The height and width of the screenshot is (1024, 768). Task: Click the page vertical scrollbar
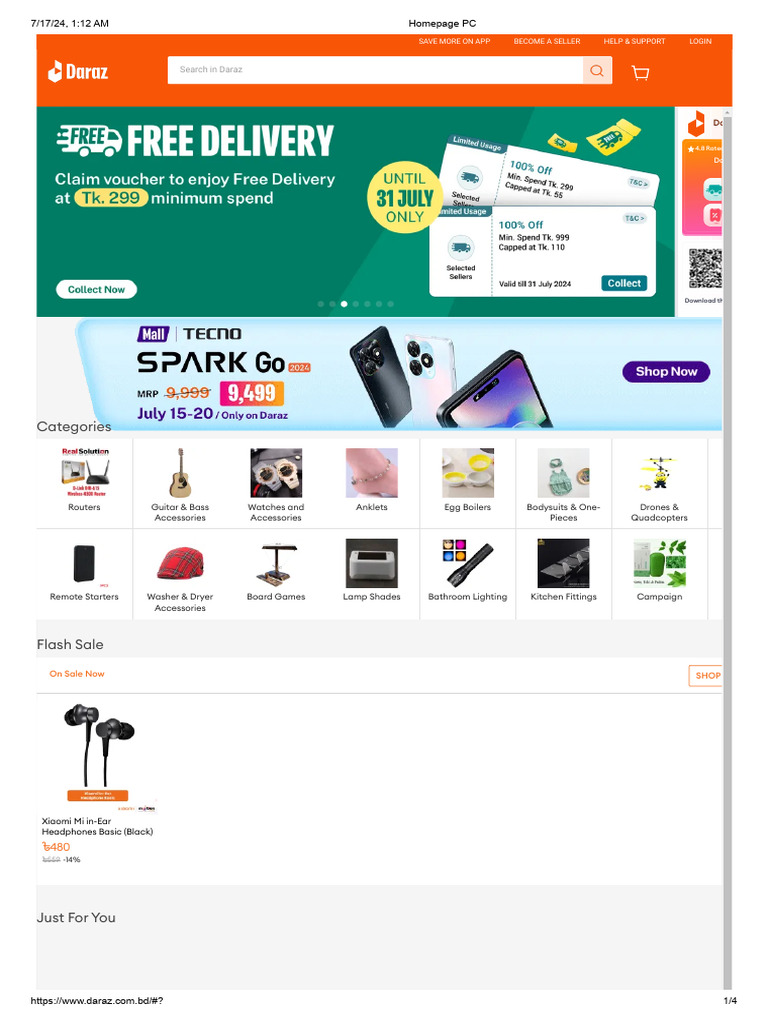[728, 549]
